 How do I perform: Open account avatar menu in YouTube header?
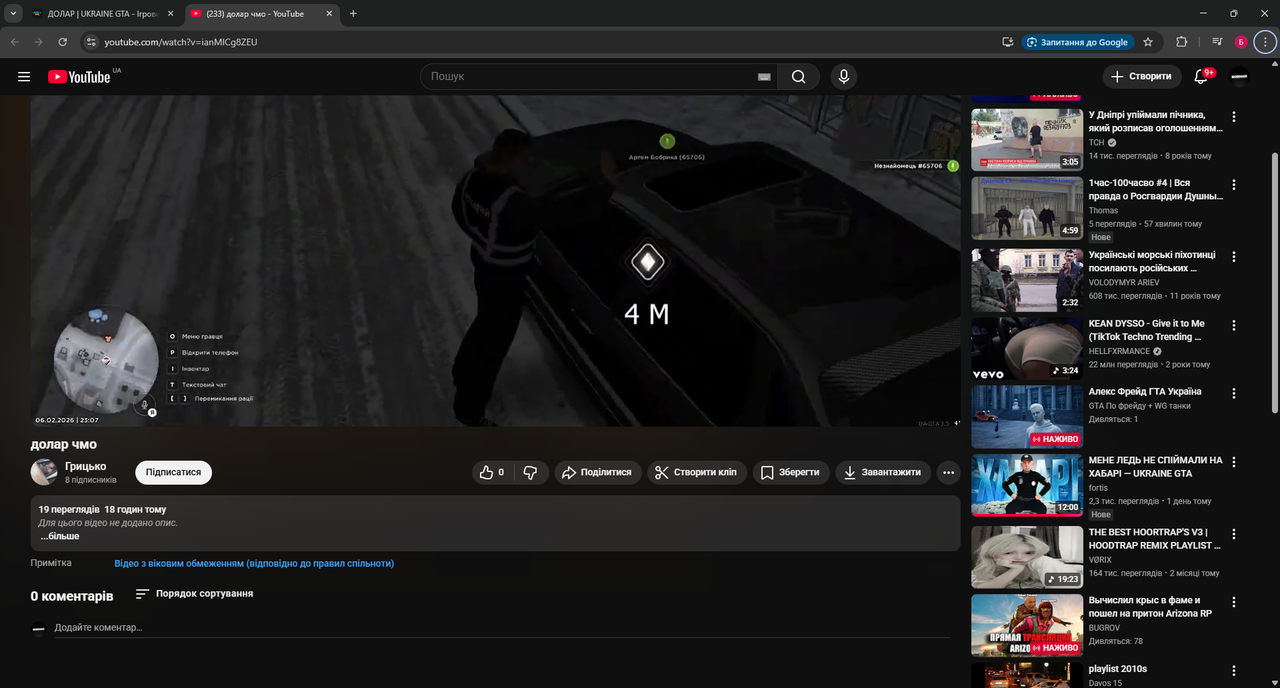[1239, 77]
